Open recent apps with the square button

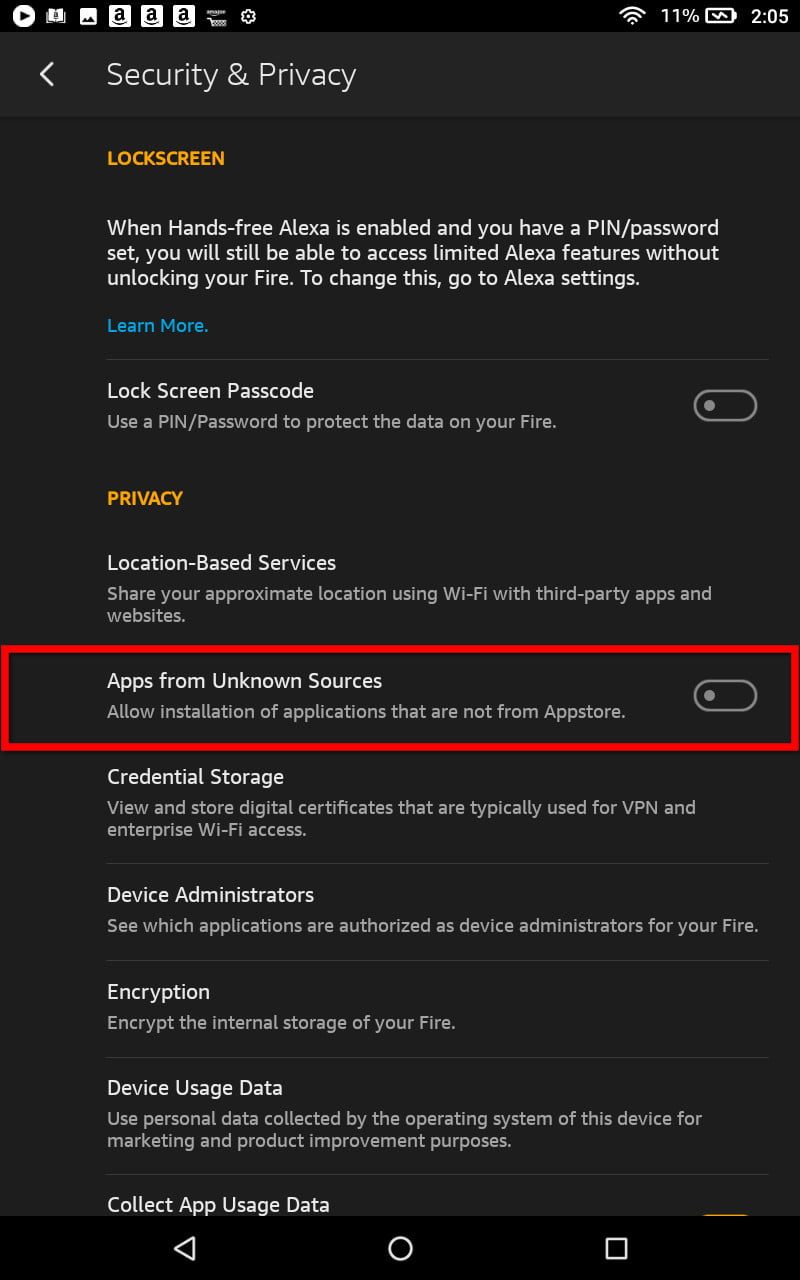point(616,1248)
